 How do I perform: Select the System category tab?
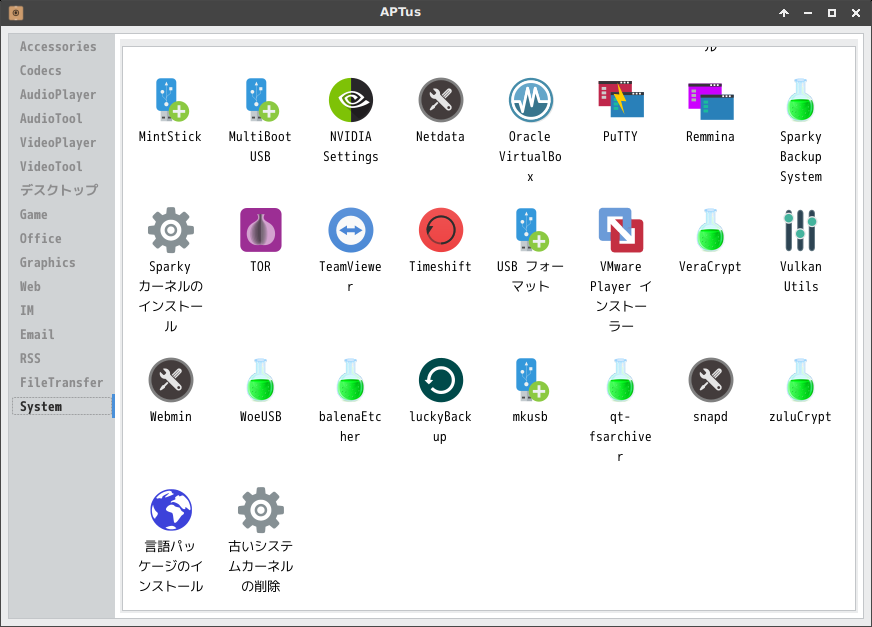coord(62,406)
